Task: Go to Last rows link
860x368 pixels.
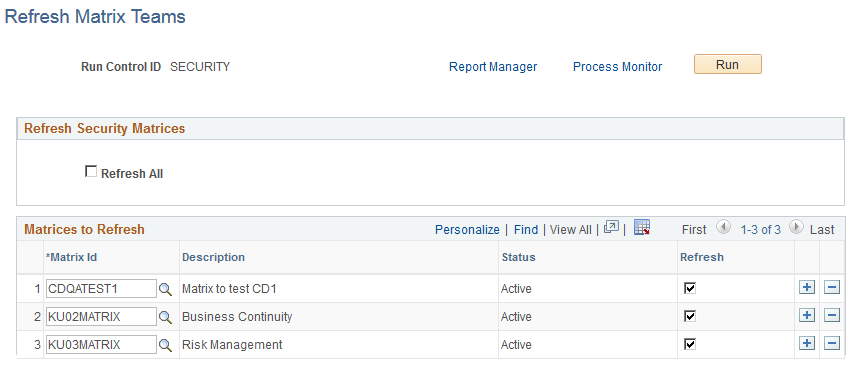Action: pyautogui.click(x=822, y=230)
